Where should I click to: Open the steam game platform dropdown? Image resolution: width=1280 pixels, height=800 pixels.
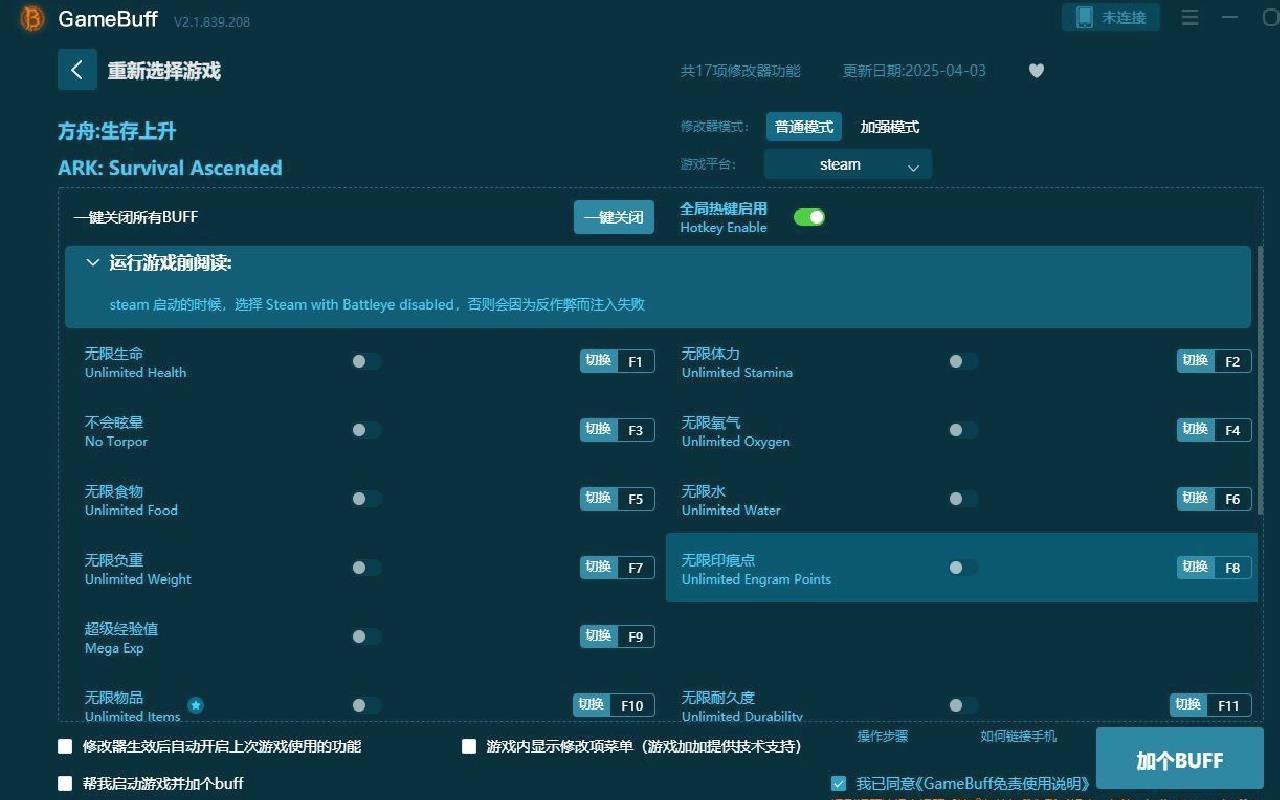(848, 165)
